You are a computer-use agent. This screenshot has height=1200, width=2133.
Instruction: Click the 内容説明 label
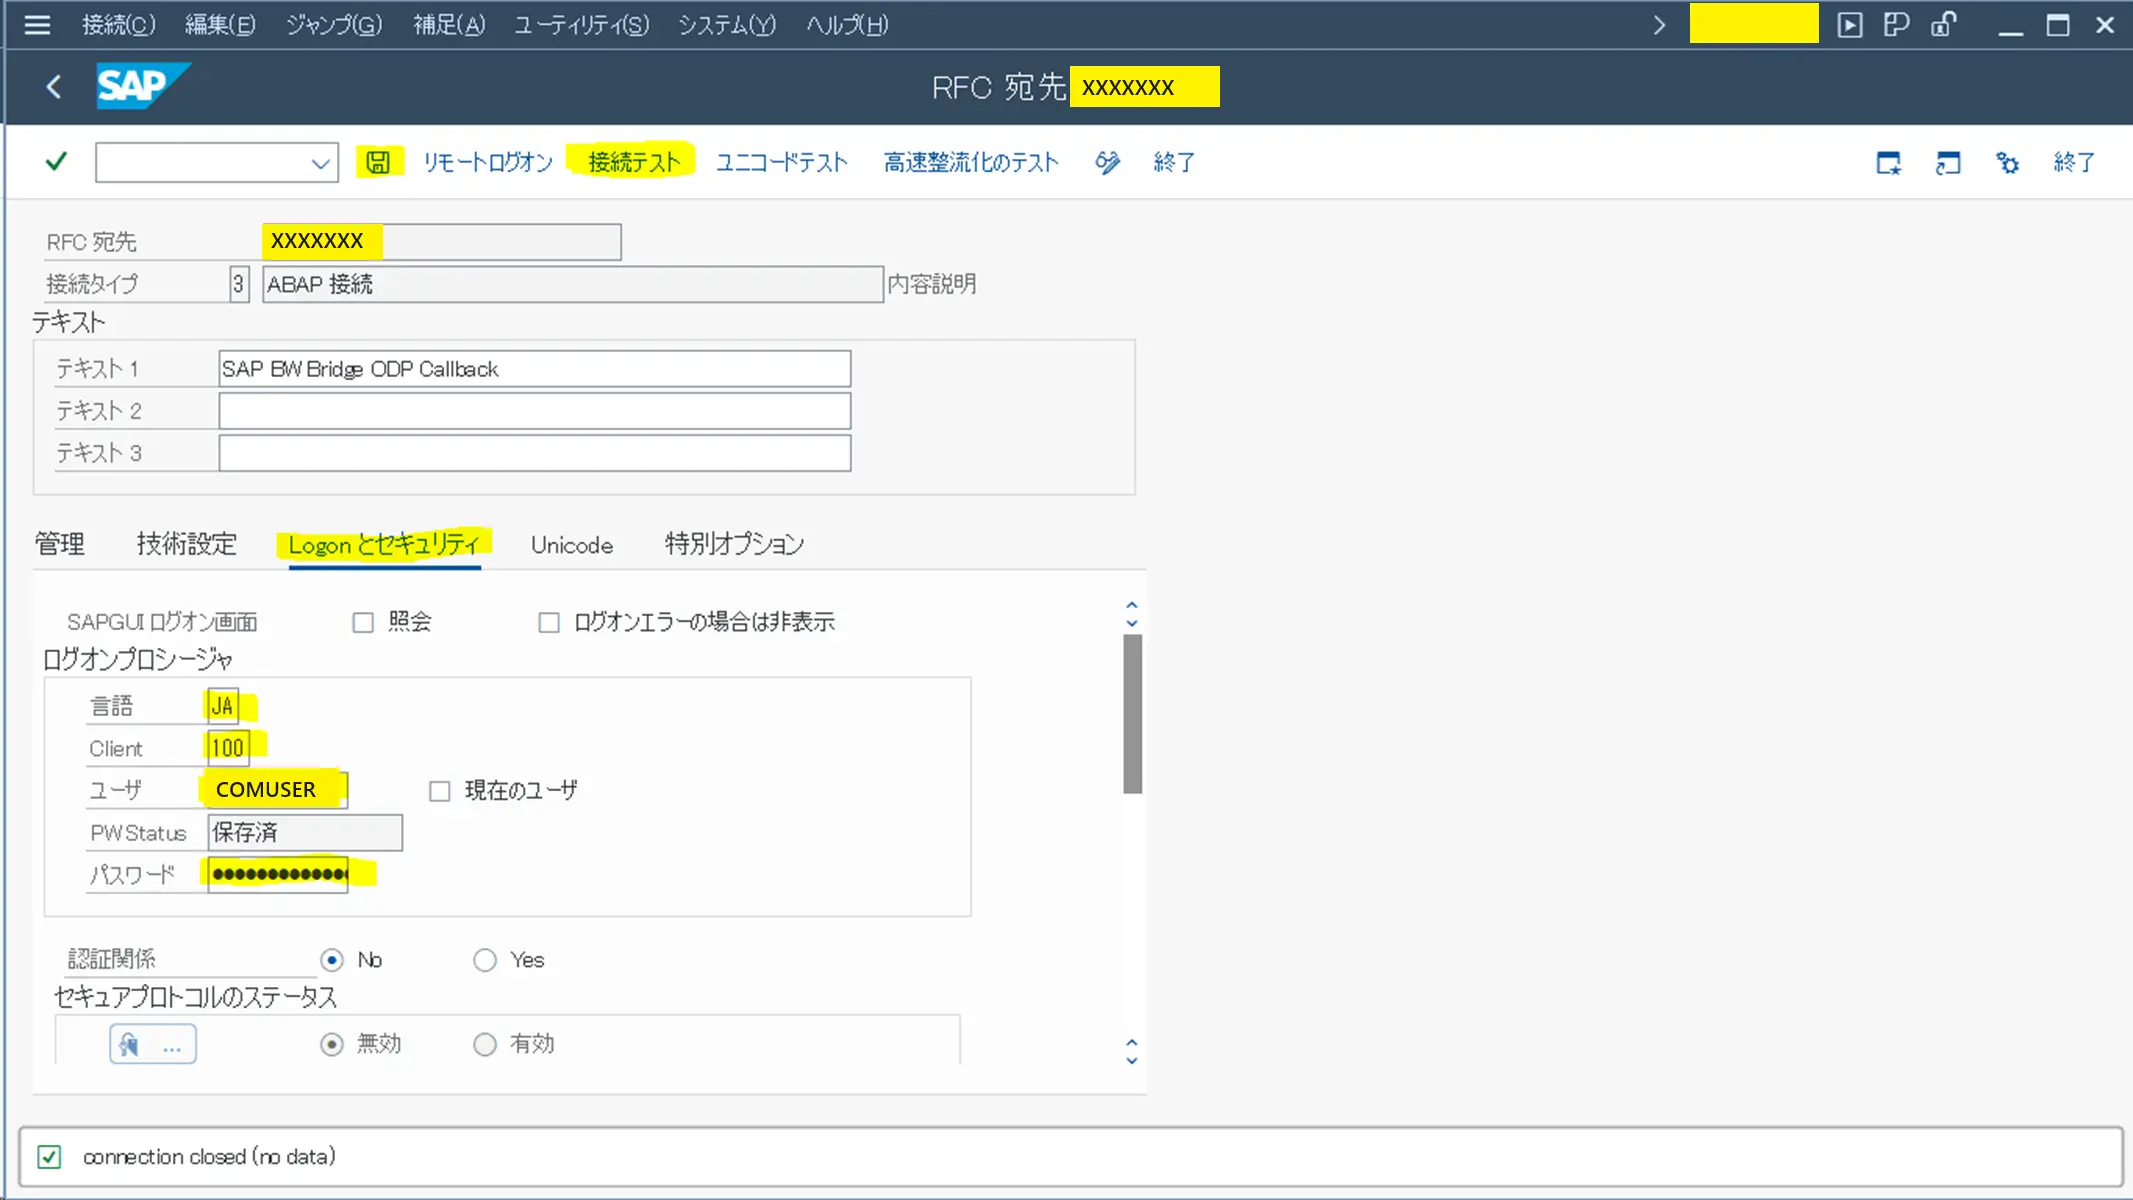932,284
